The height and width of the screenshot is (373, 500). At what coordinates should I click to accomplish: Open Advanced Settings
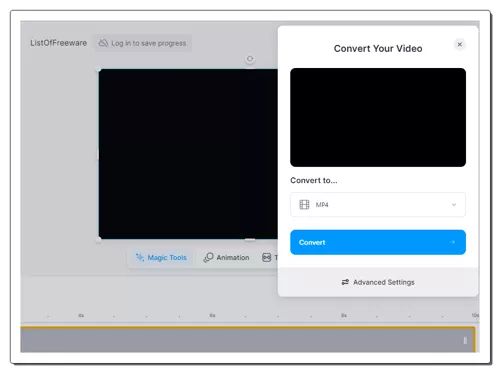(x=378, y=282)
